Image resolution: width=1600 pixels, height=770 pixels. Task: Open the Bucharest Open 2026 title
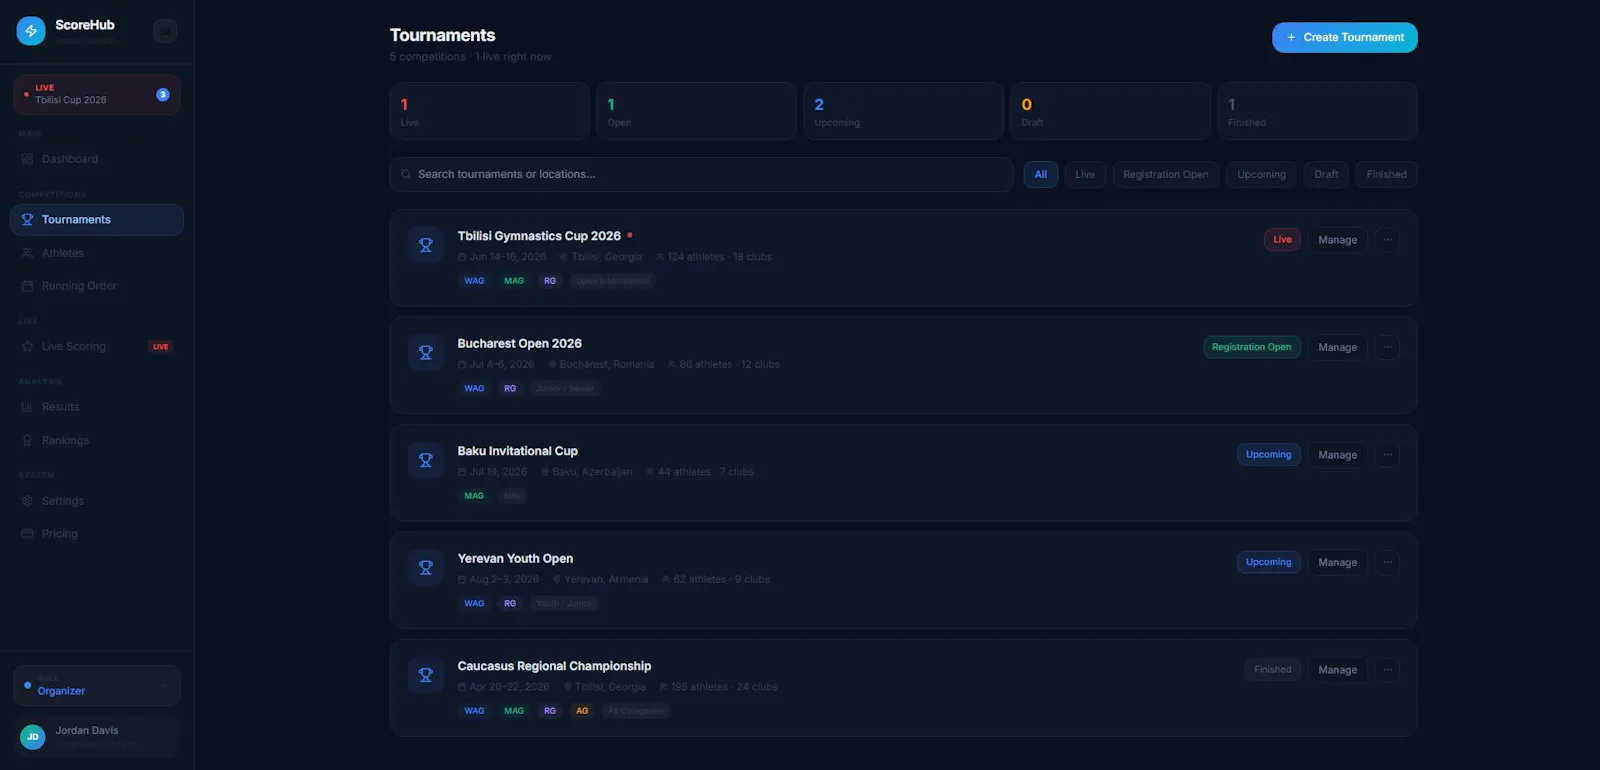pos(519,343)
